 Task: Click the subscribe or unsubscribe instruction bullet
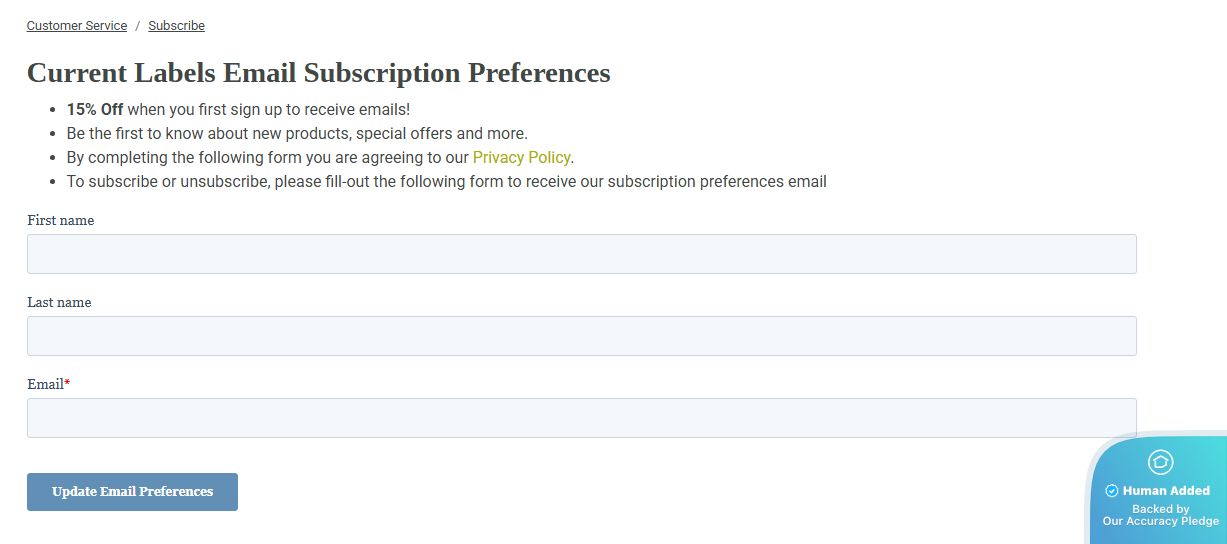tap(446, 182)
